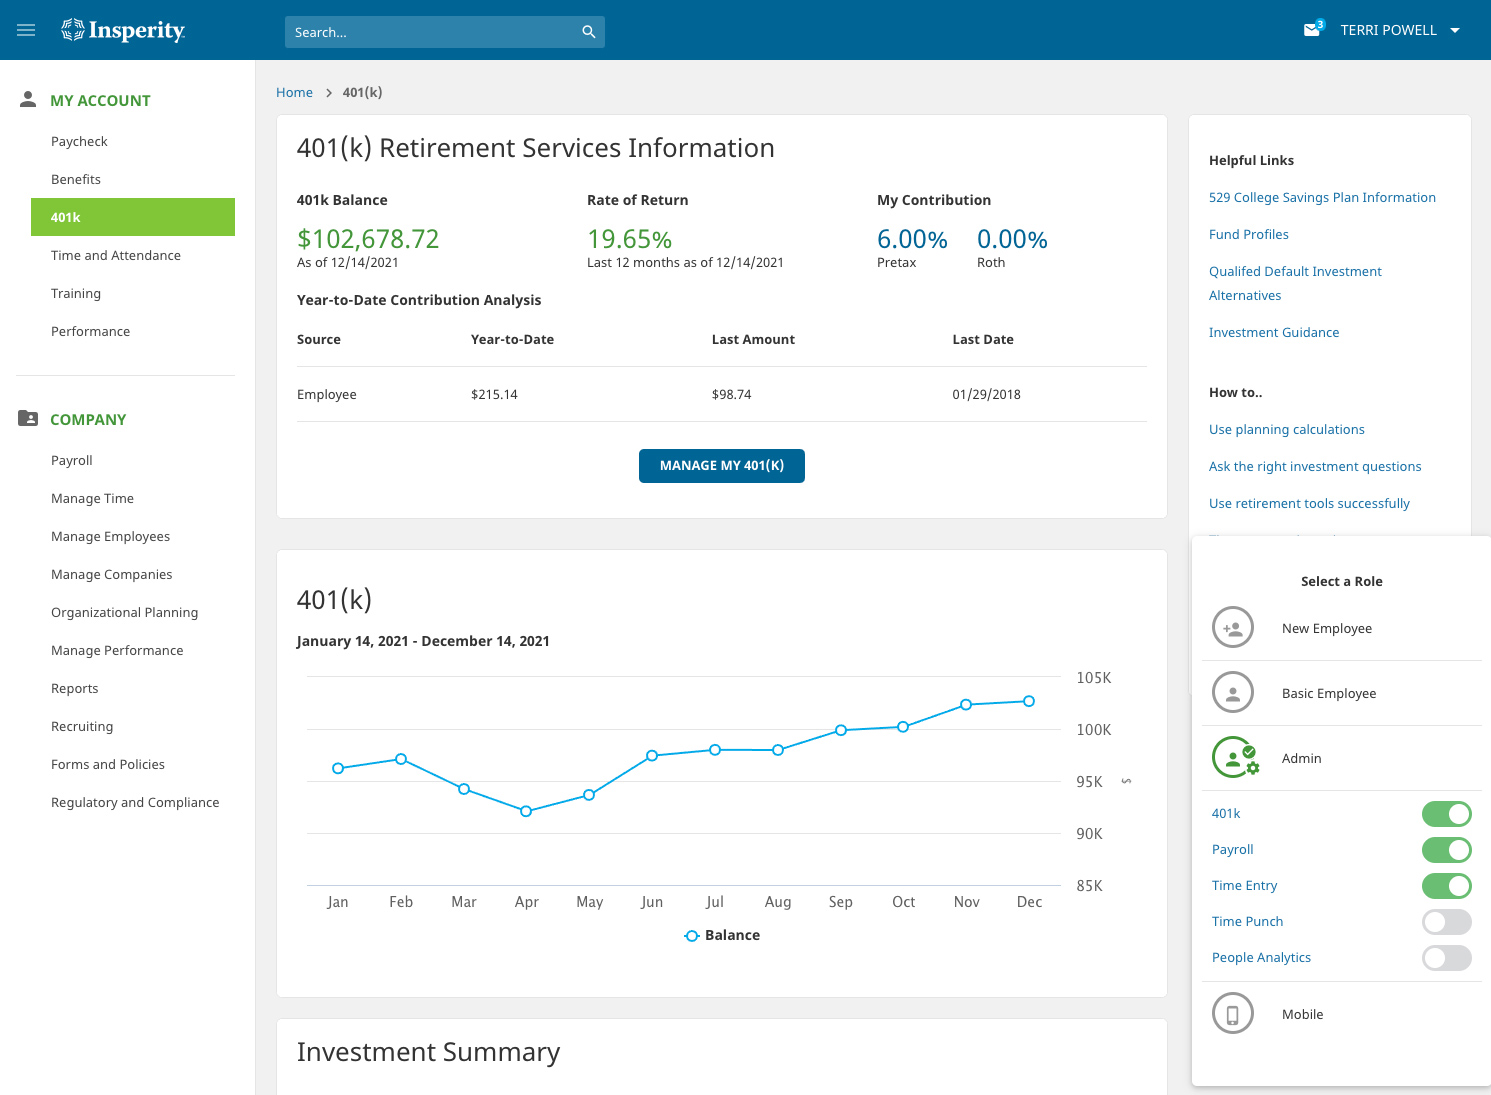Open the hamburger navigation menu

27,30
